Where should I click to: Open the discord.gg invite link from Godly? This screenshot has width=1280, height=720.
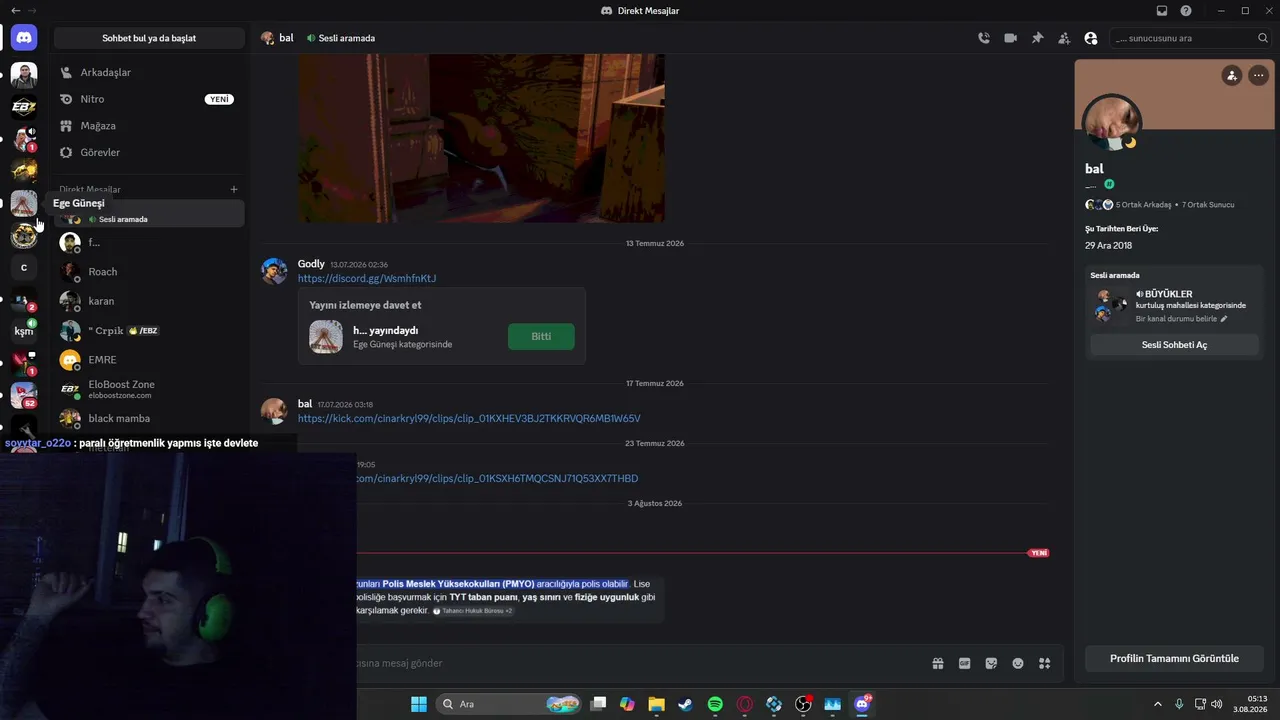(x=367, y=278)
